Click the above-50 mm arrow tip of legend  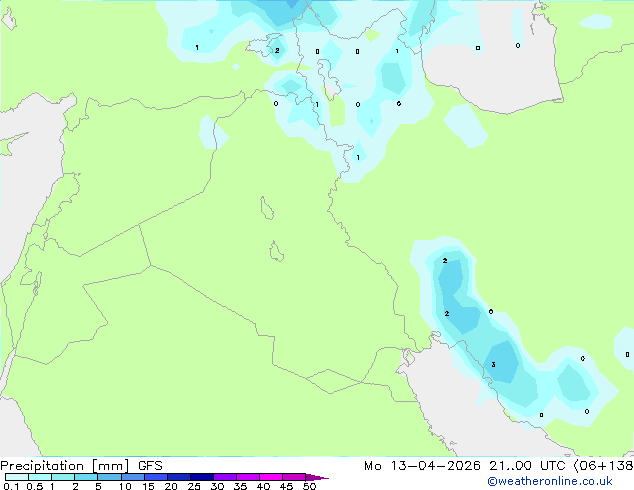(317, 477)
